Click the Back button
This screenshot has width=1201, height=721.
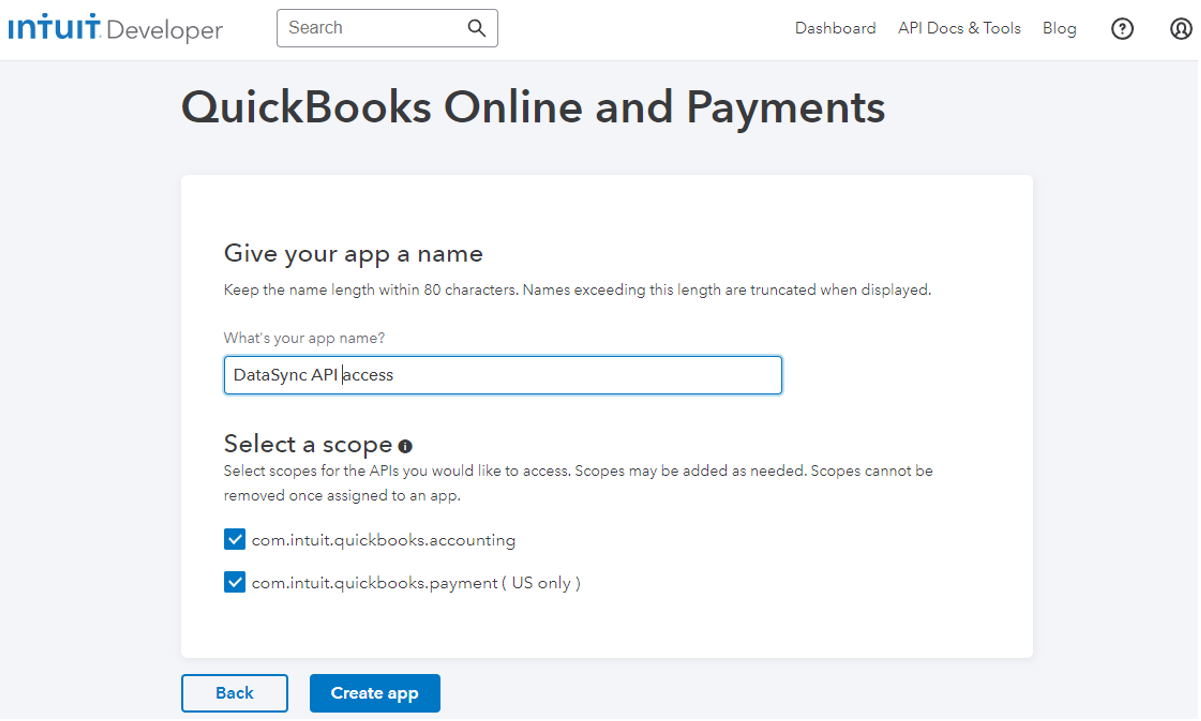(234, 693)
